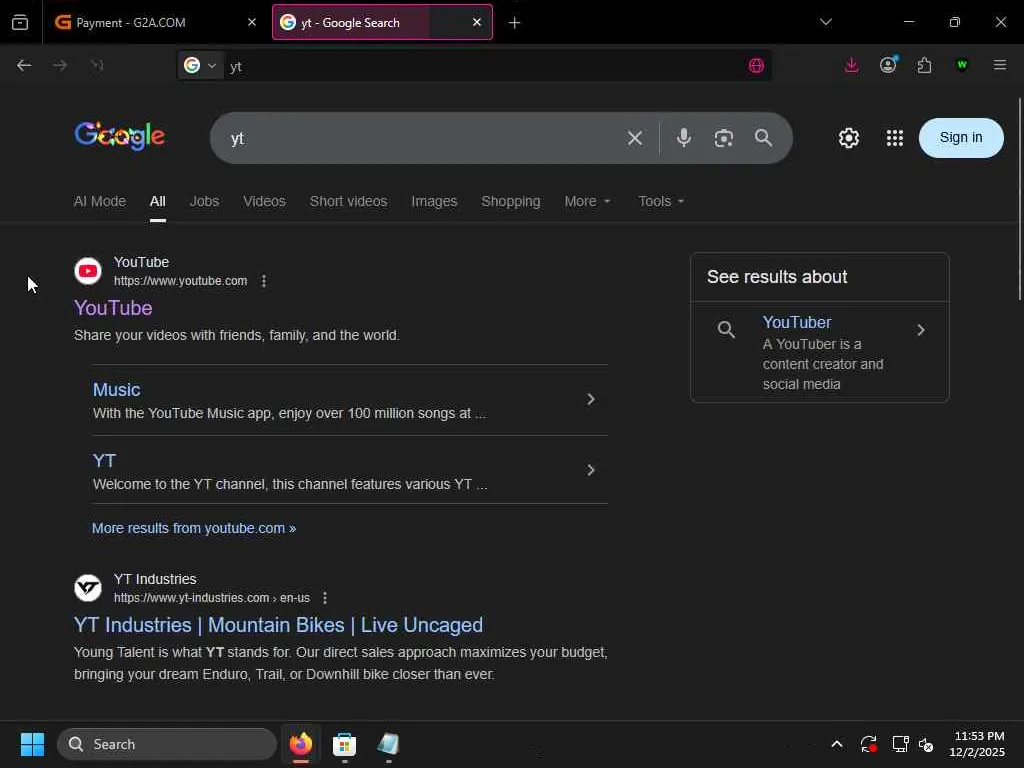This screenshot has width=1024, height=768.
Task: Go back to the previous page
Action: [24, 65]
